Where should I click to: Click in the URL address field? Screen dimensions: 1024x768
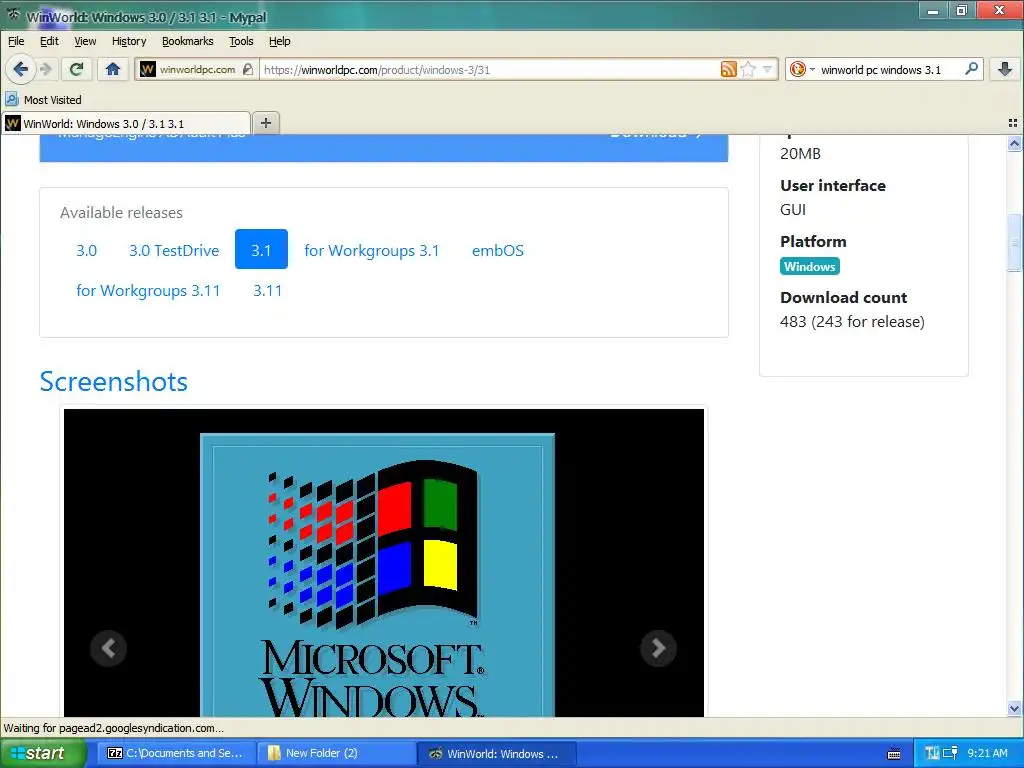(x=490, y=69)
